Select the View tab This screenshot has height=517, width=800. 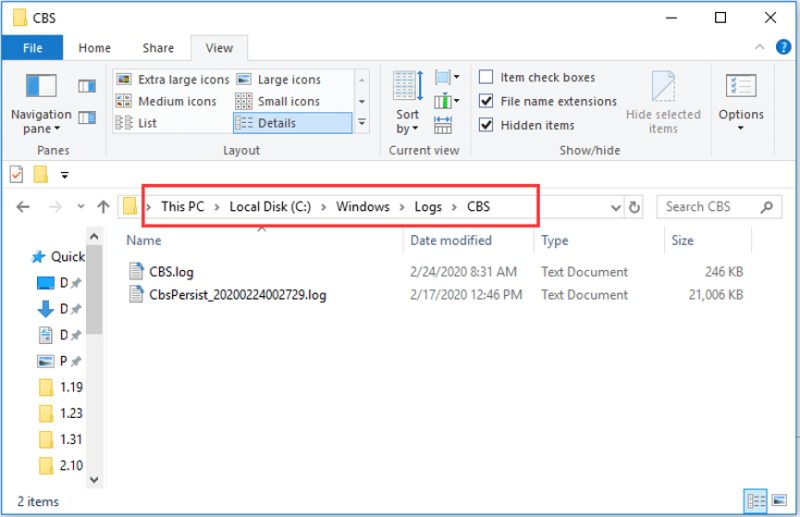pos(219,48)
